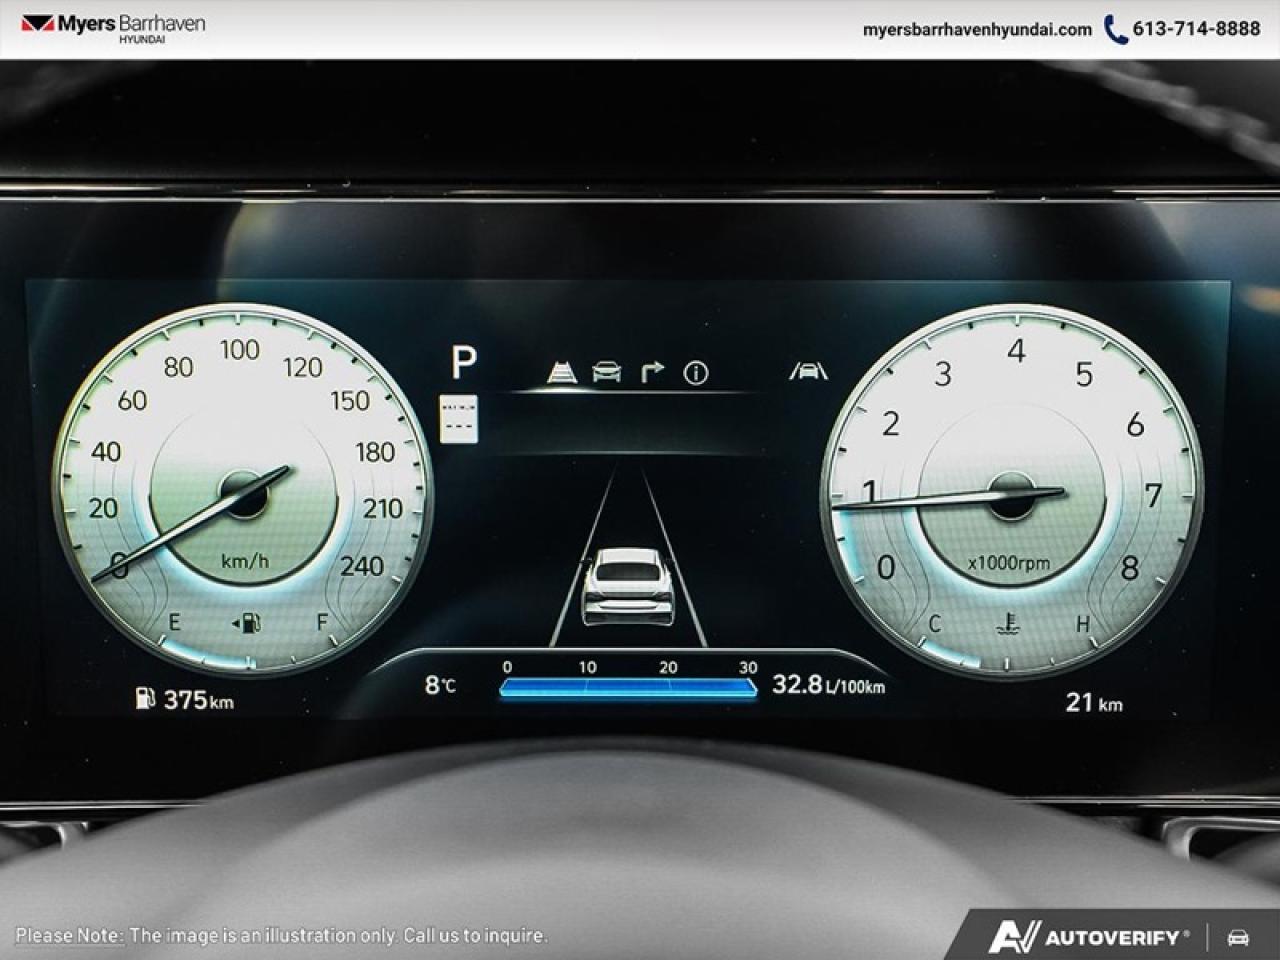Click the 8°C outside temperature reading

click(440, 685)
